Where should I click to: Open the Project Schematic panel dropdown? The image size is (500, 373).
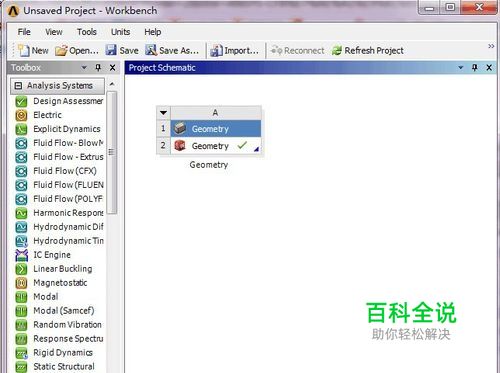coord(461,68)
